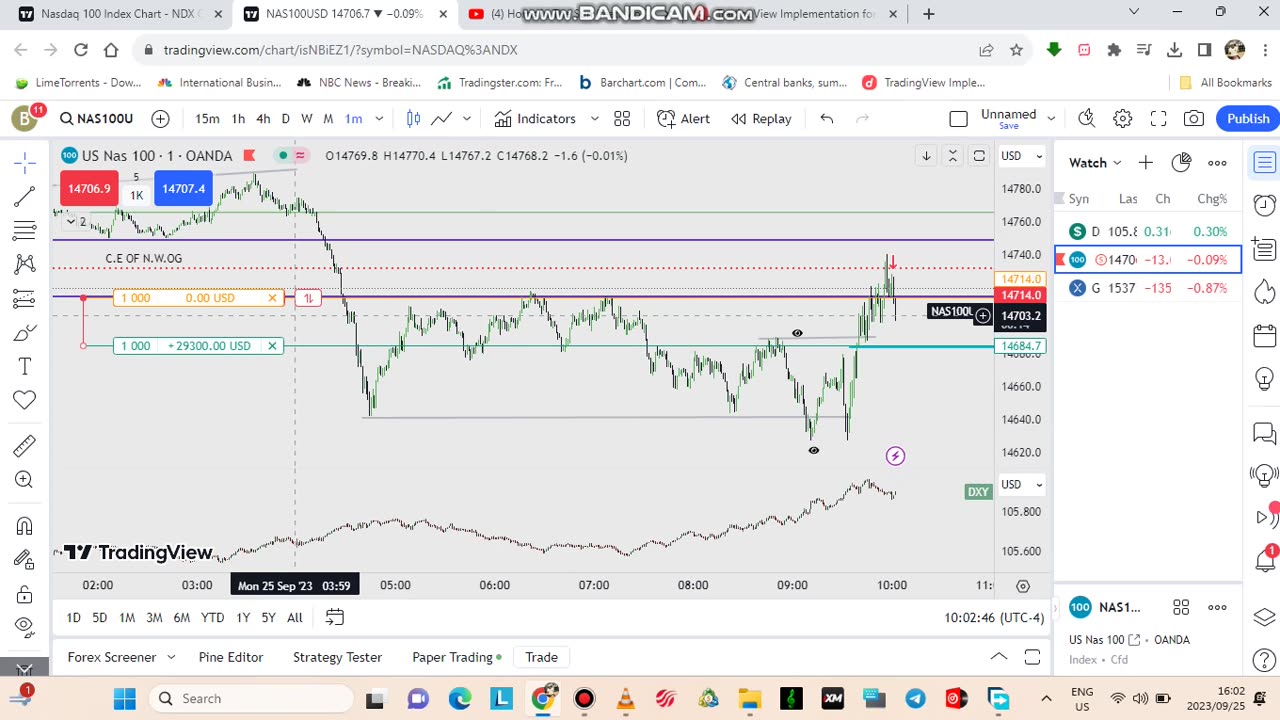Undo the last chart action
Screen dimensions: 1280x720
tap(826, 118)
